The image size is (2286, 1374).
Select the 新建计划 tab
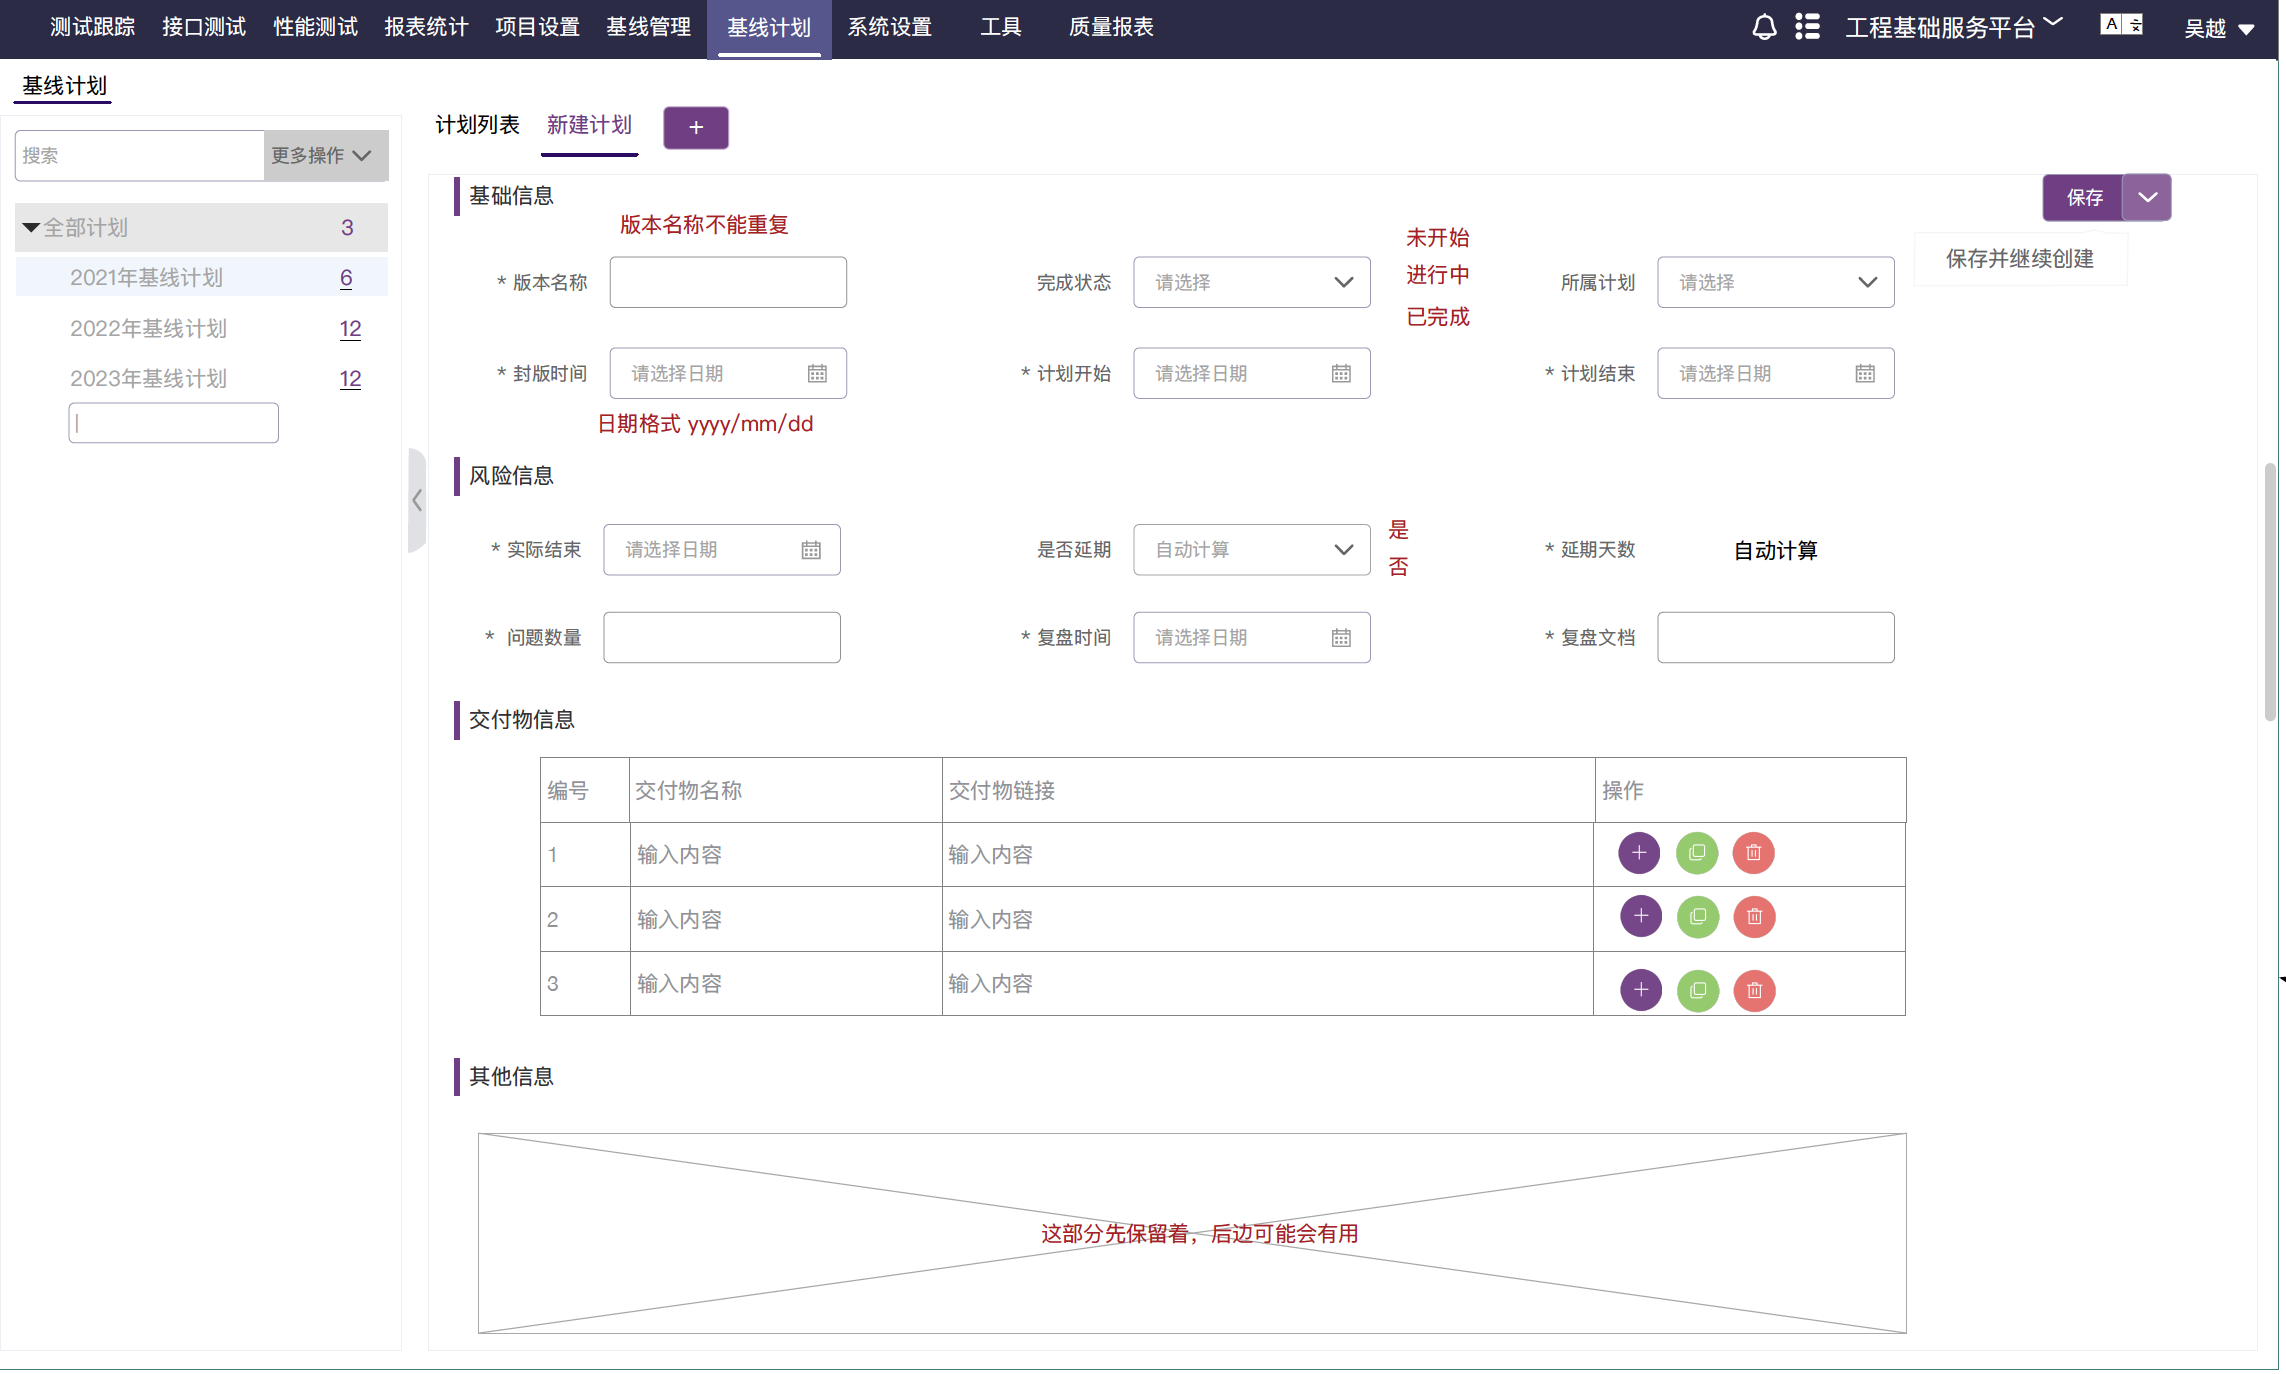click(589, 125)
